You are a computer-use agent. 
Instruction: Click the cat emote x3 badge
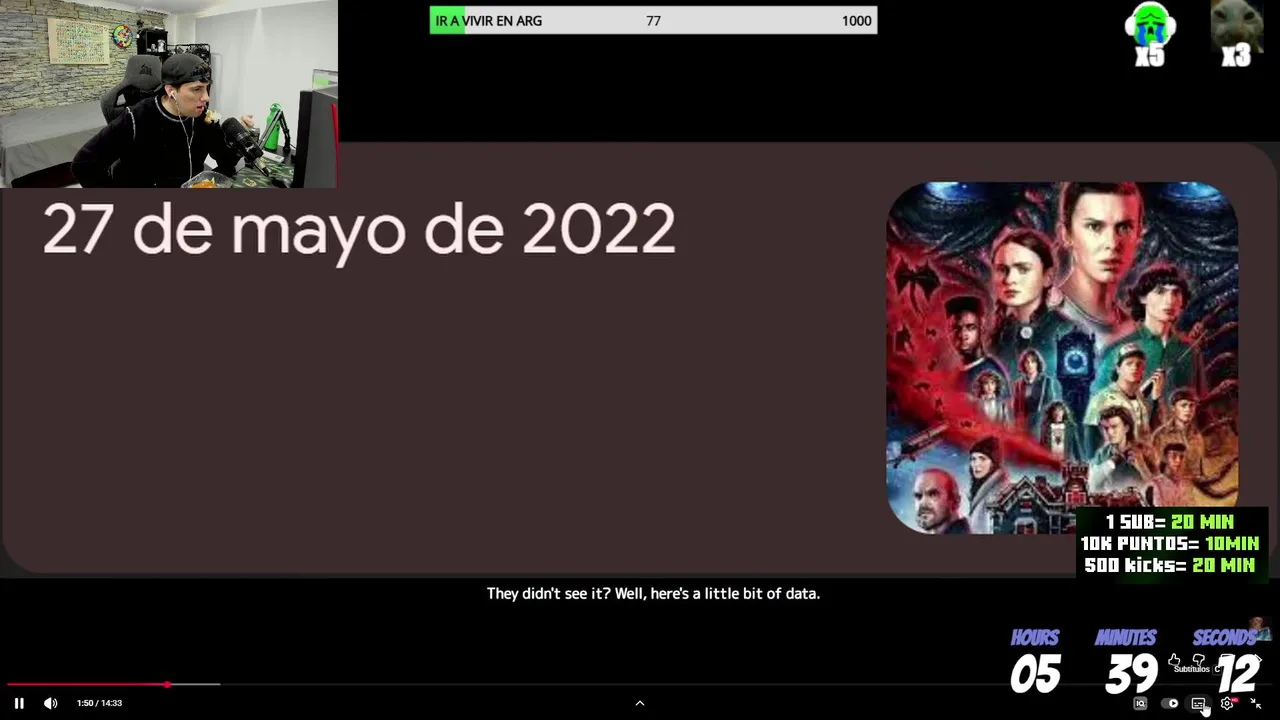(x=1236, y=35)
